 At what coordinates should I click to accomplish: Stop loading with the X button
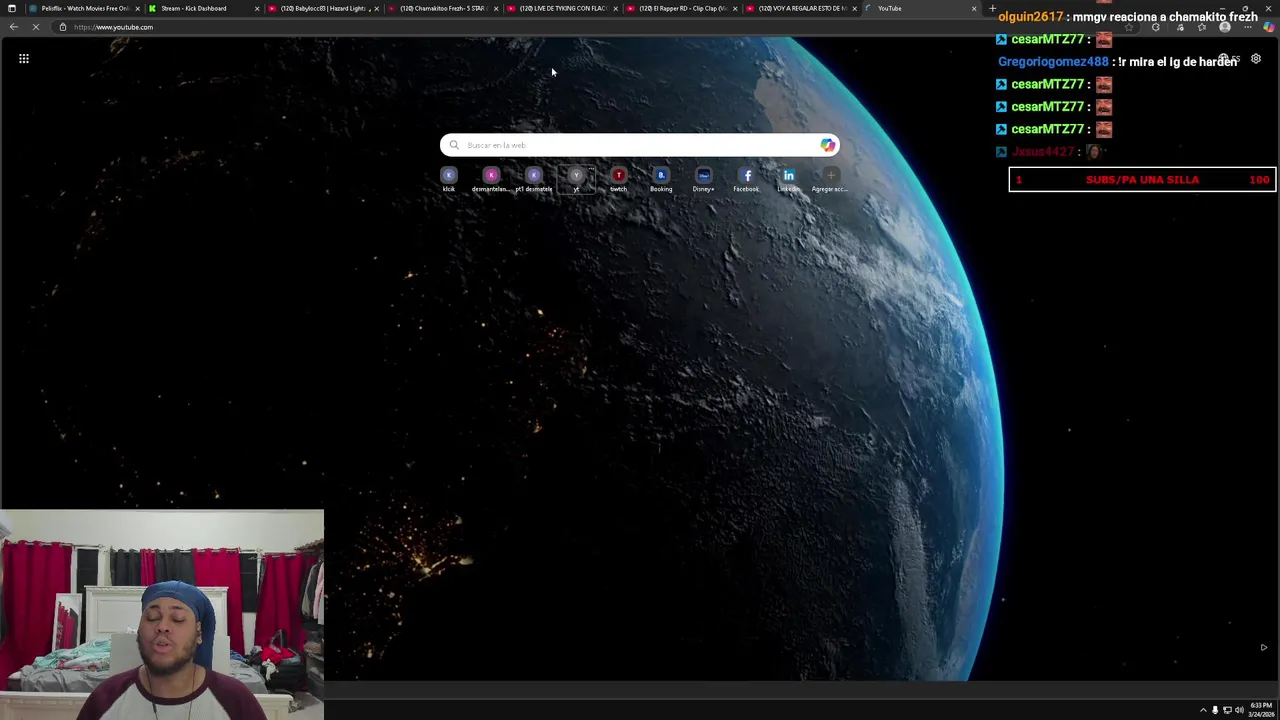click(36, 27)
